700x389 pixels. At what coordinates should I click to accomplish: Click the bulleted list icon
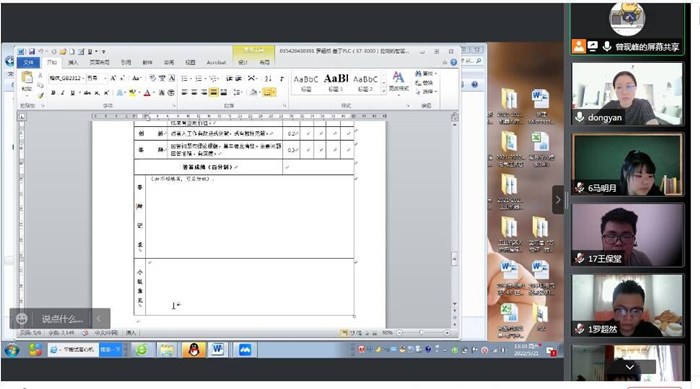(x=185, y=79)
